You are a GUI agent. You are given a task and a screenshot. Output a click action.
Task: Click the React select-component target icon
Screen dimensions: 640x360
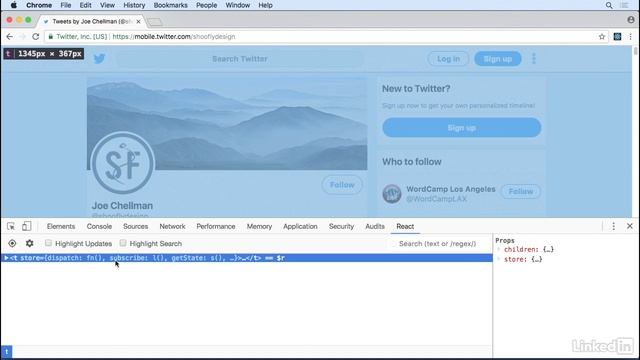click(x=12, y=243)
